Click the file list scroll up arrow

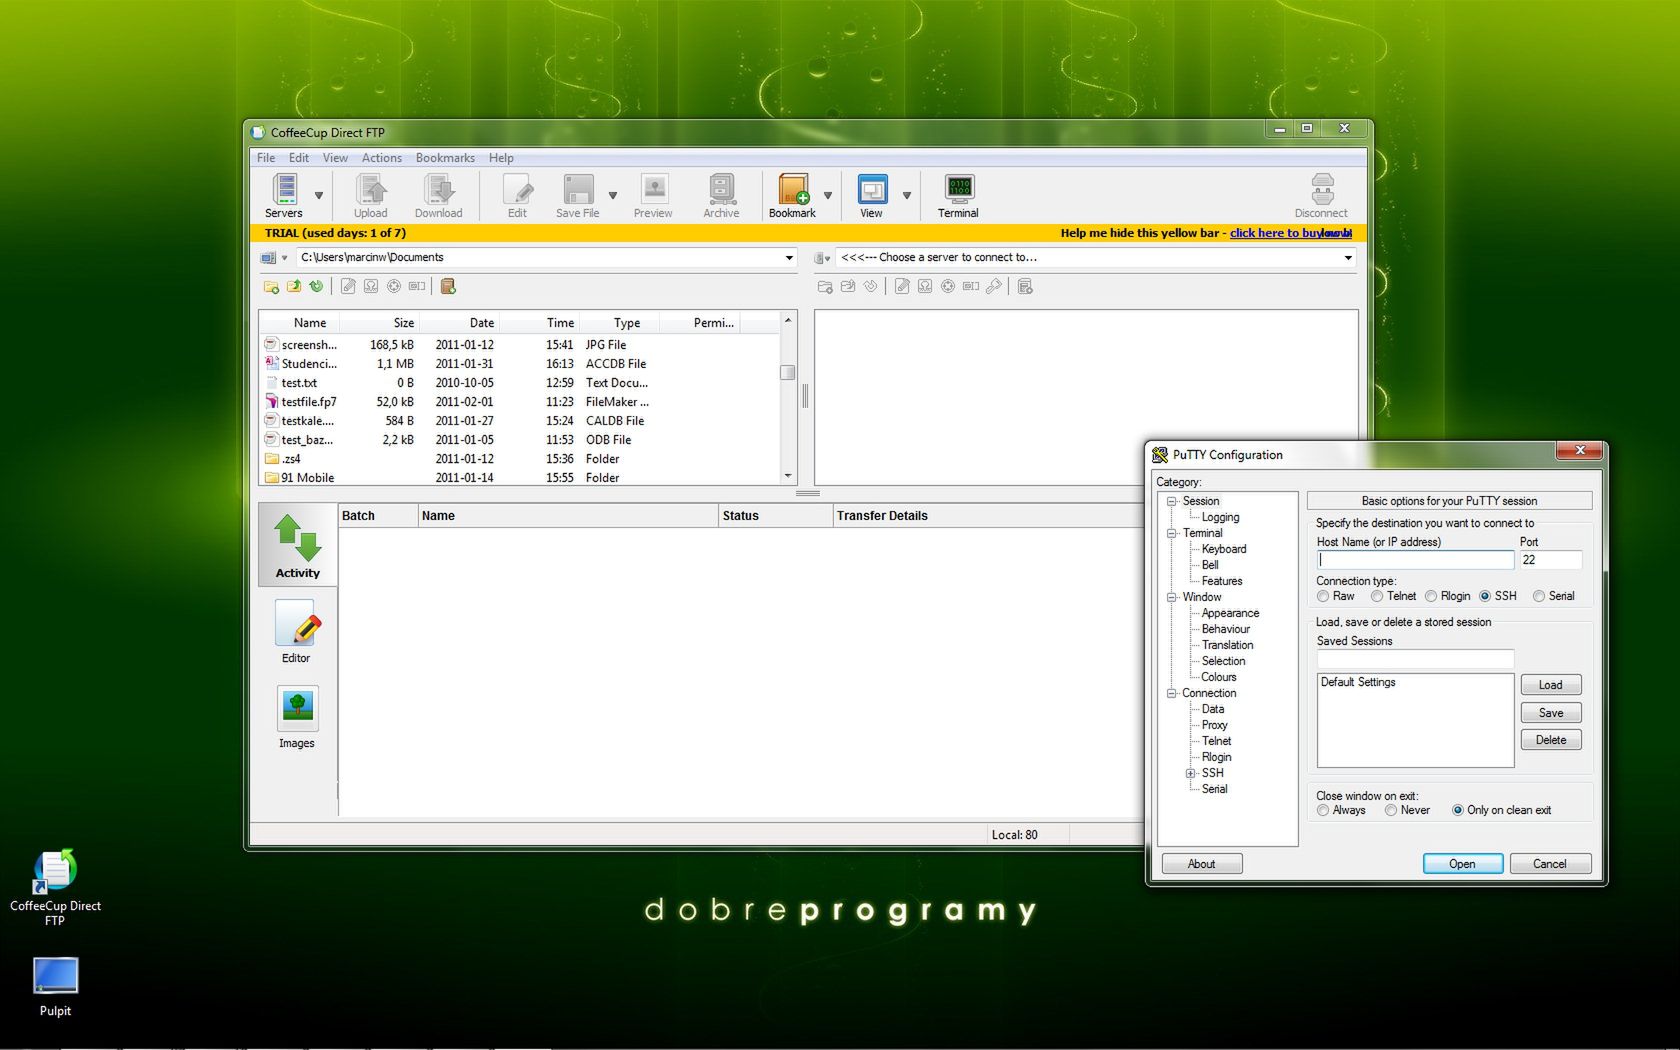[x=788, y=320]
